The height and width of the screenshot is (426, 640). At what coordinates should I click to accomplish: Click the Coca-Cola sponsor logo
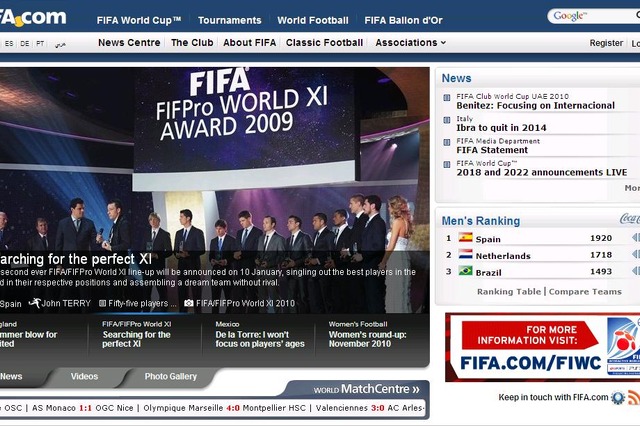(x=629, y=220)
